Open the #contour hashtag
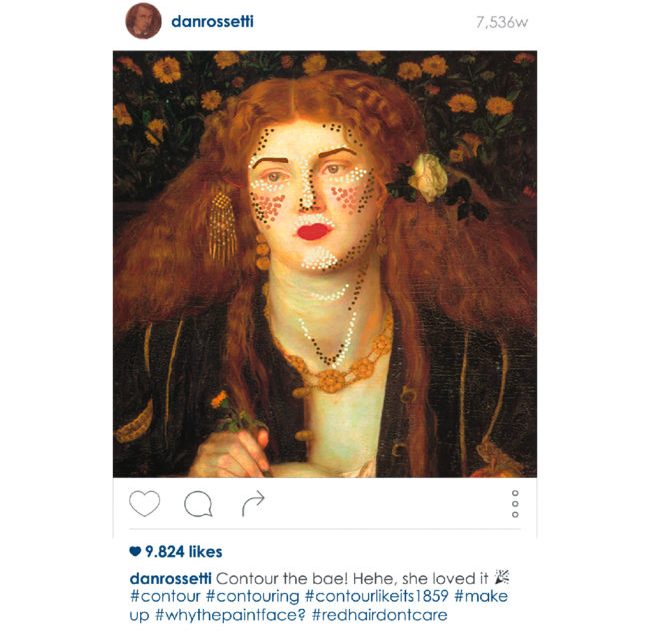This screenshot has height=632, width=650. point(165,596)
